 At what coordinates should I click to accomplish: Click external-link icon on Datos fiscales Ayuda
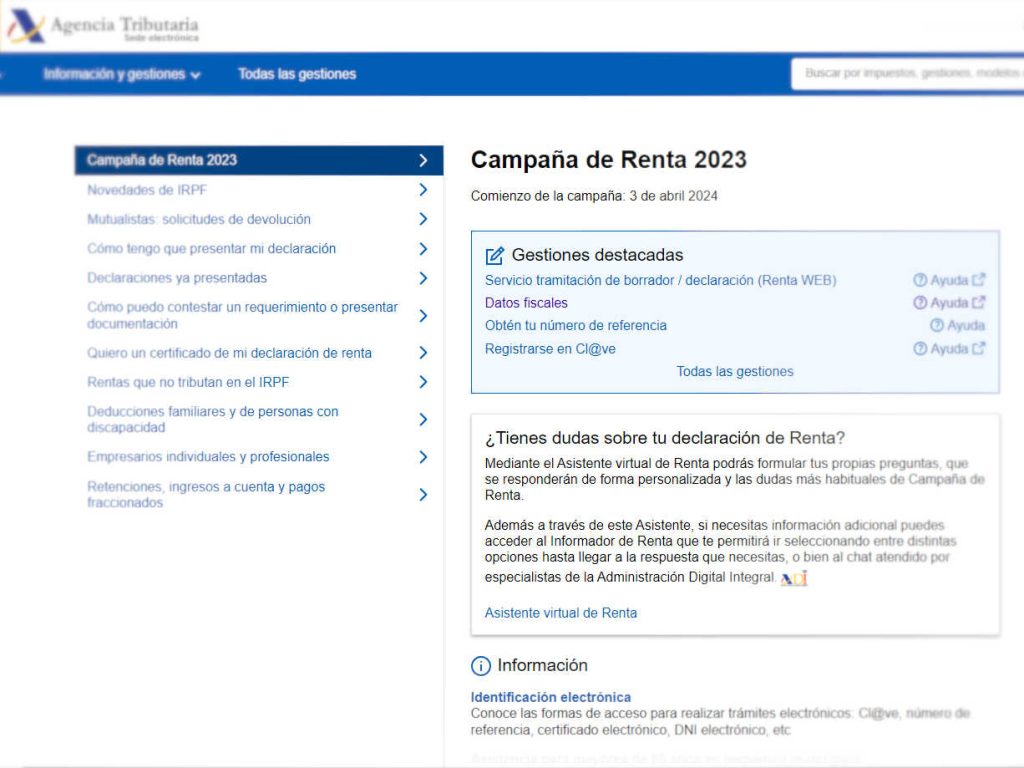click(978, 303)
